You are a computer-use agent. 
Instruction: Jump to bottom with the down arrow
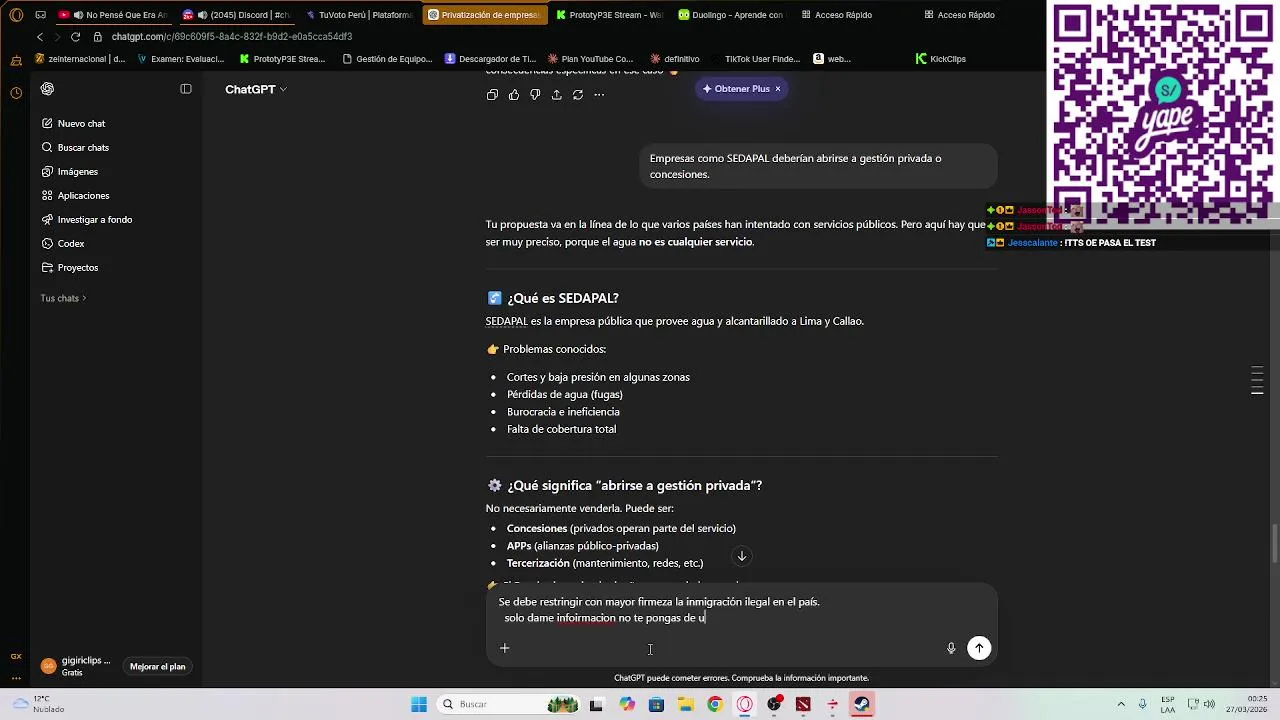pos(742,556)
